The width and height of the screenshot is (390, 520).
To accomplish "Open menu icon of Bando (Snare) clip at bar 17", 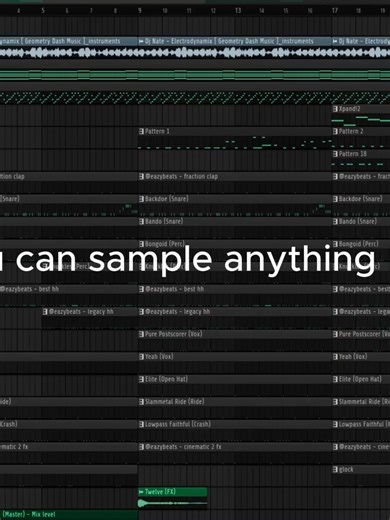I will click(x=335, y=221).
